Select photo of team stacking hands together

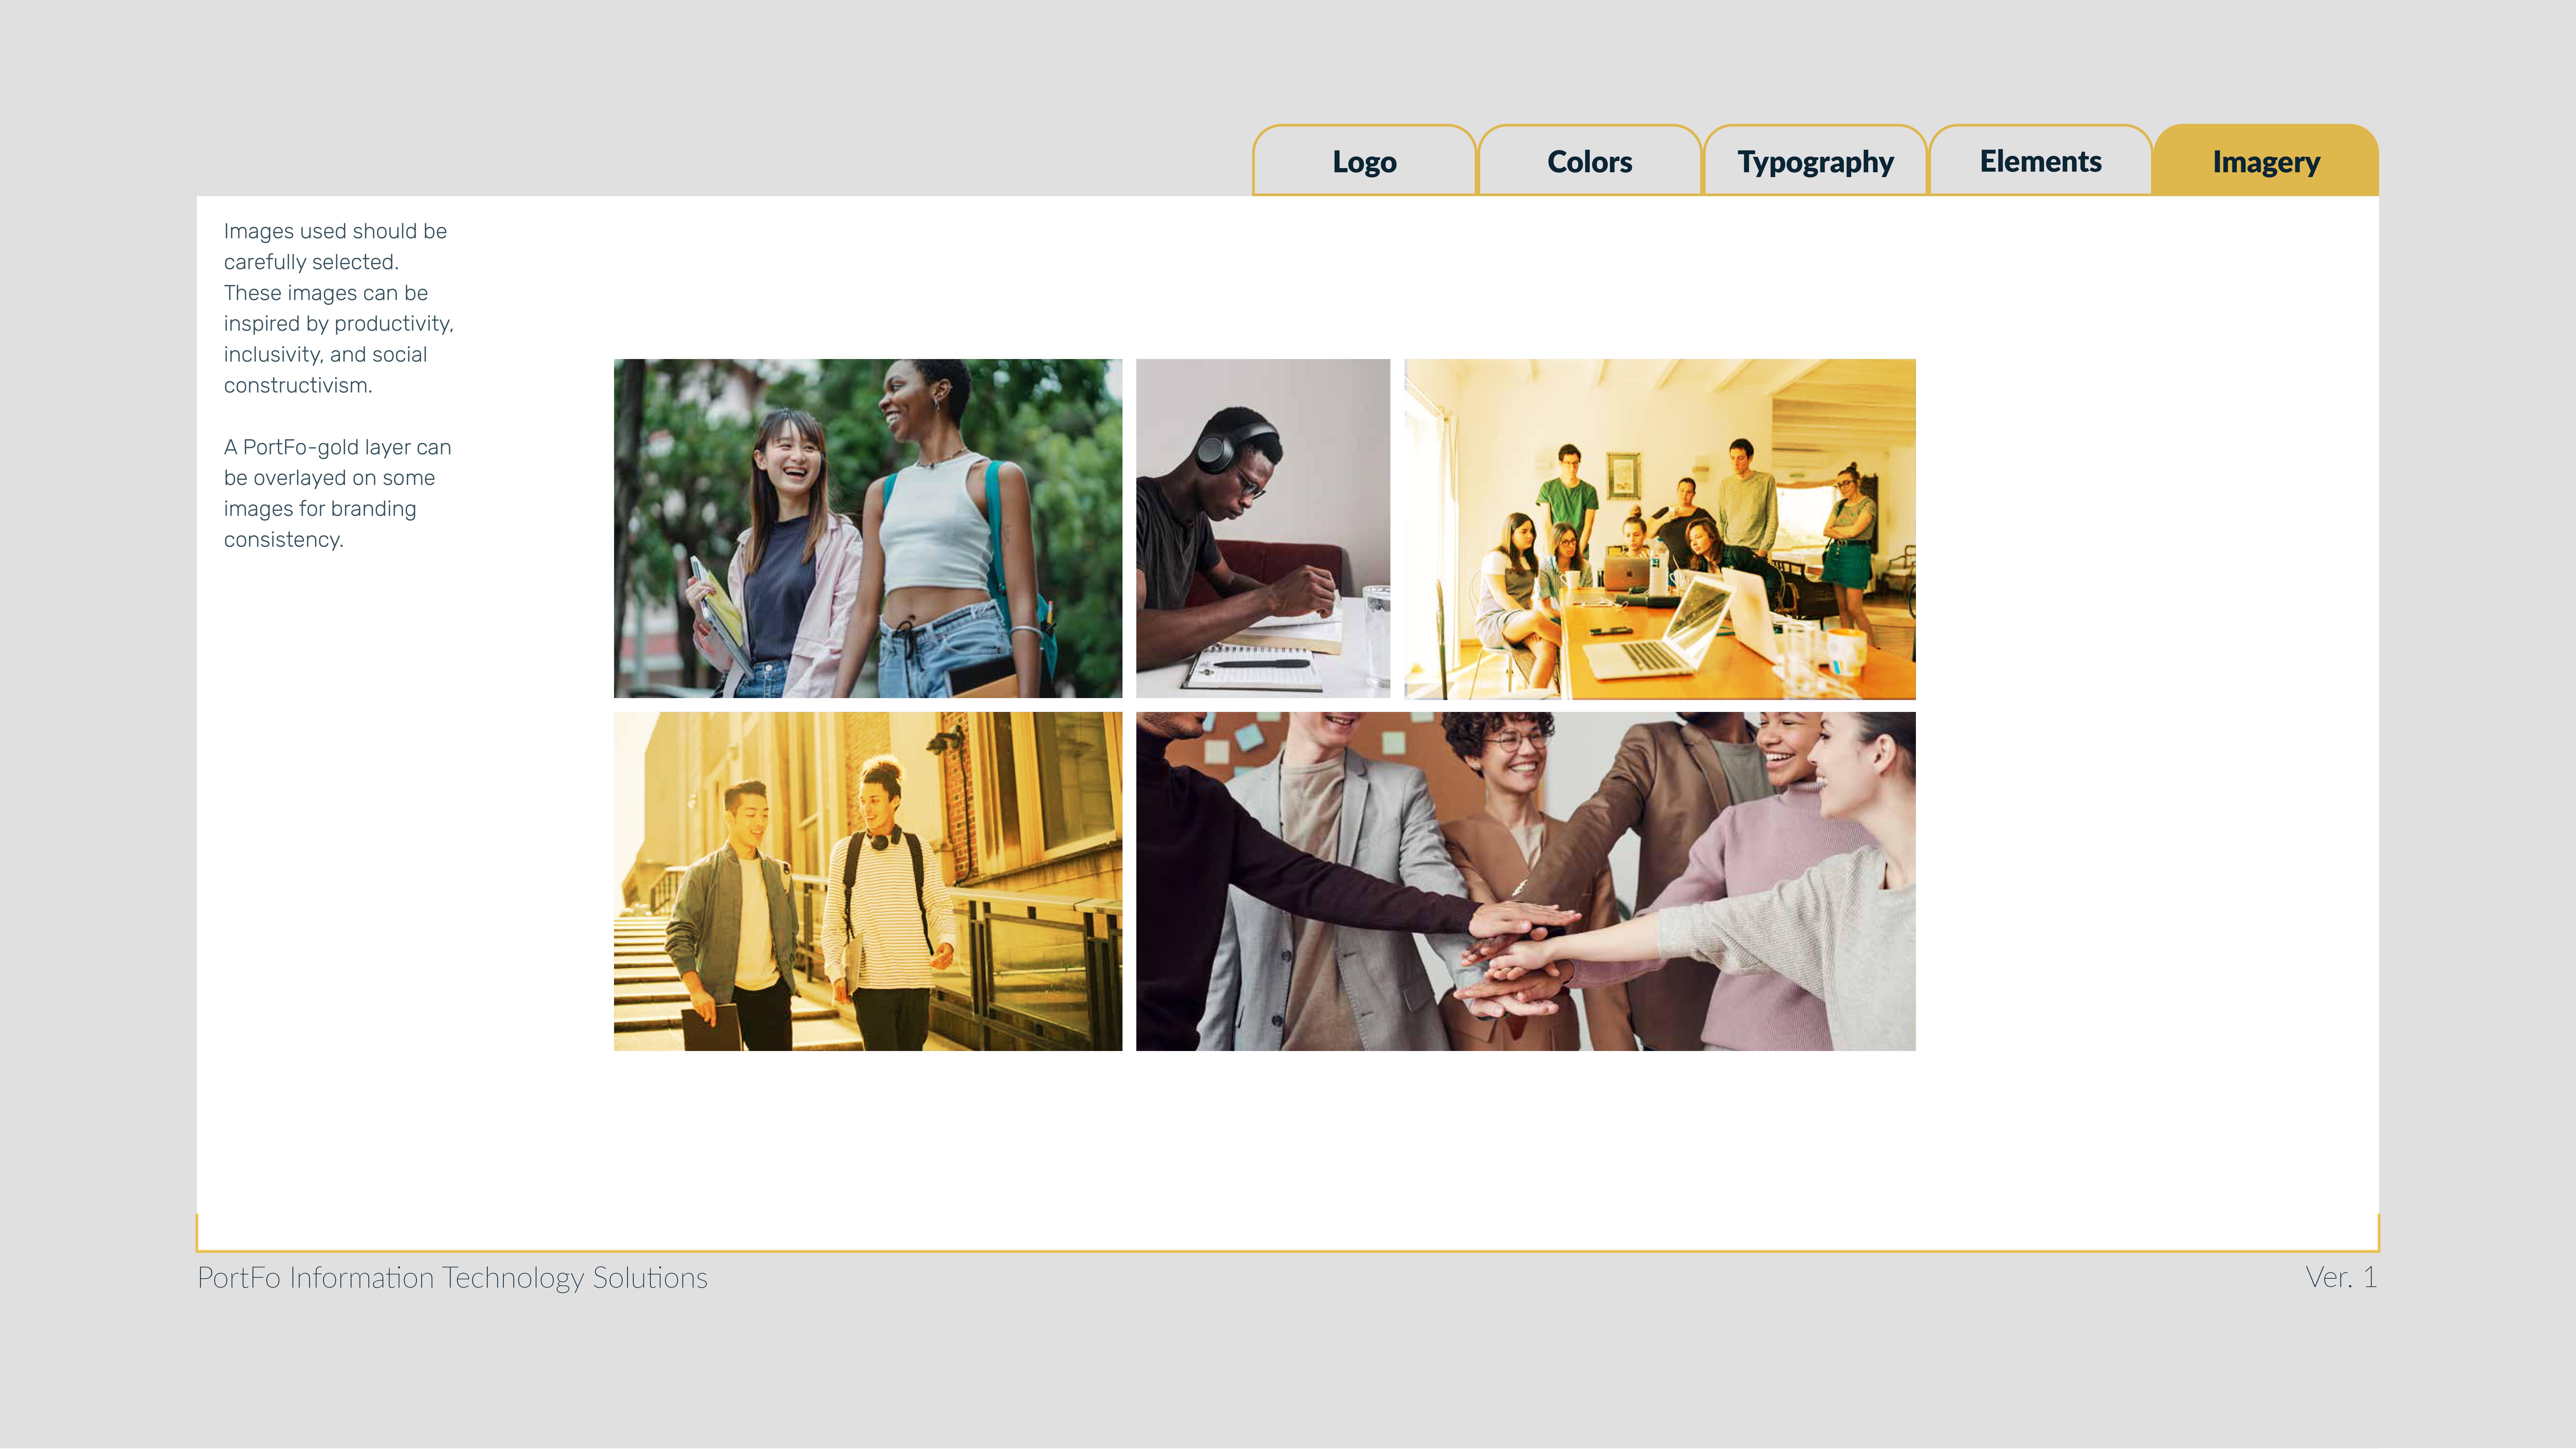[1526, 881]
